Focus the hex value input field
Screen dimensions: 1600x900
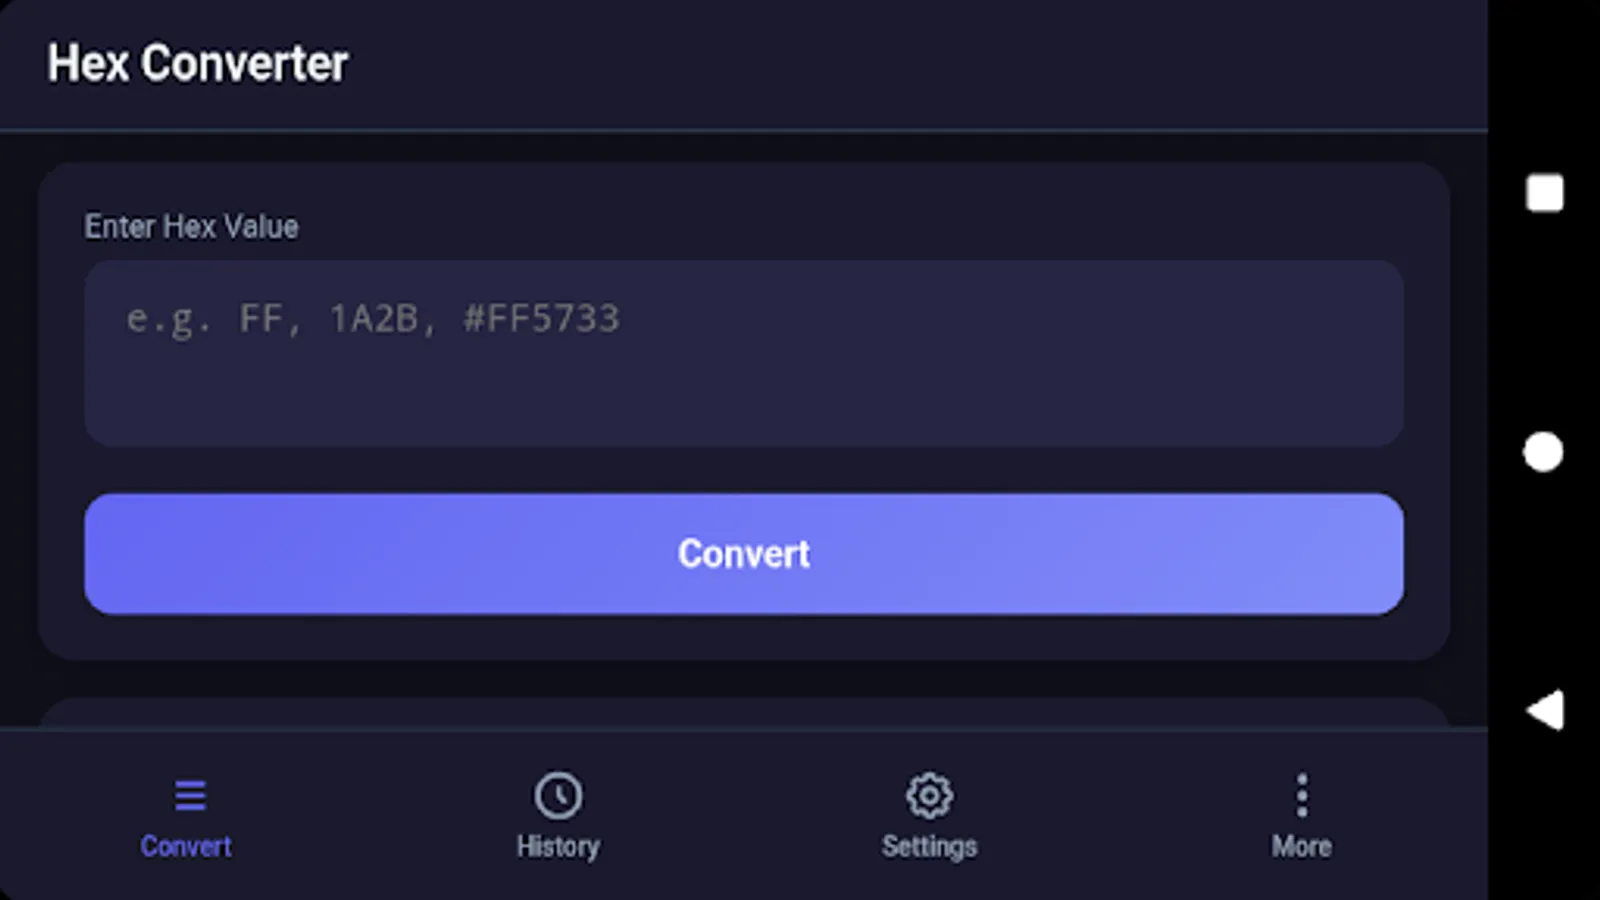(x=743, y=353)
